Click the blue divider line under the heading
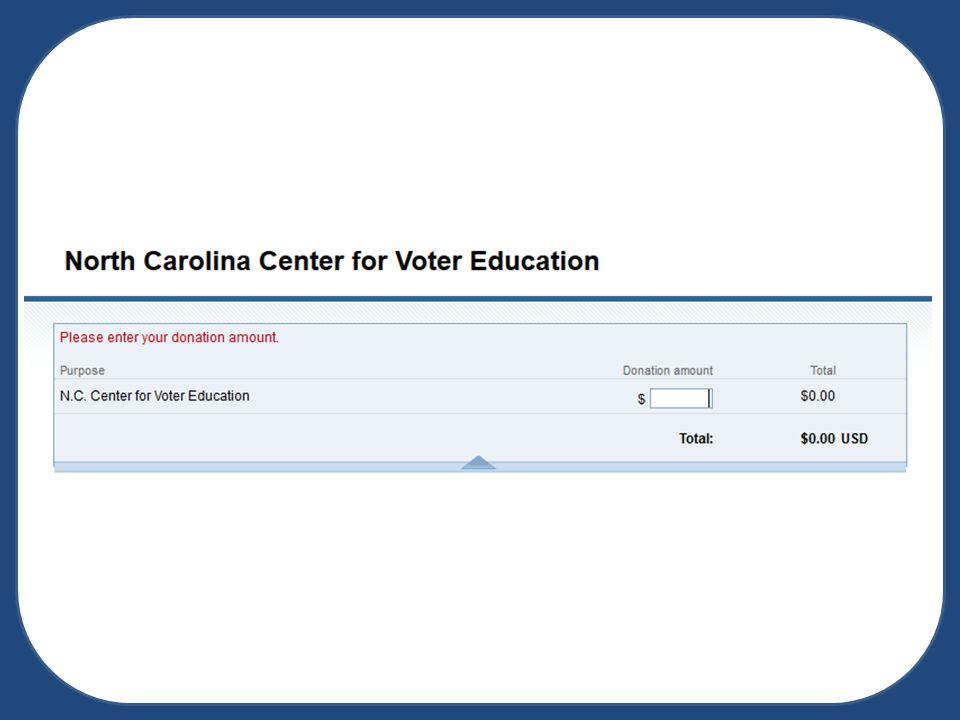Screen dimensions: 960x720 click(478, 299)
